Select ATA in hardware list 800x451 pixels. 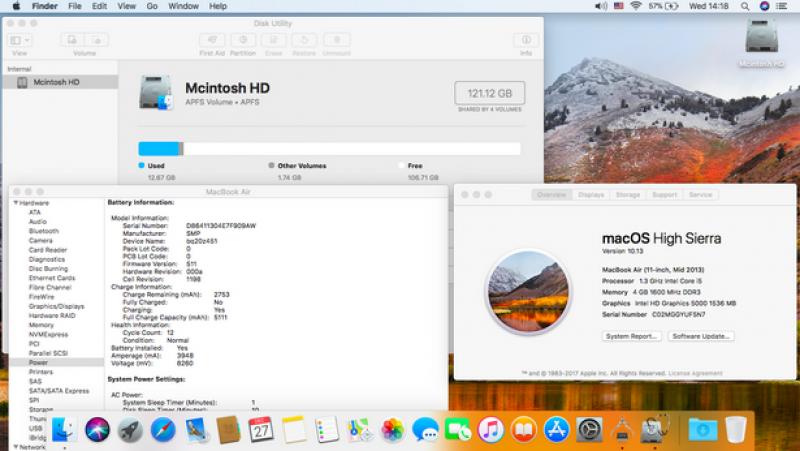pyautogui.click(x=35, y=212)
